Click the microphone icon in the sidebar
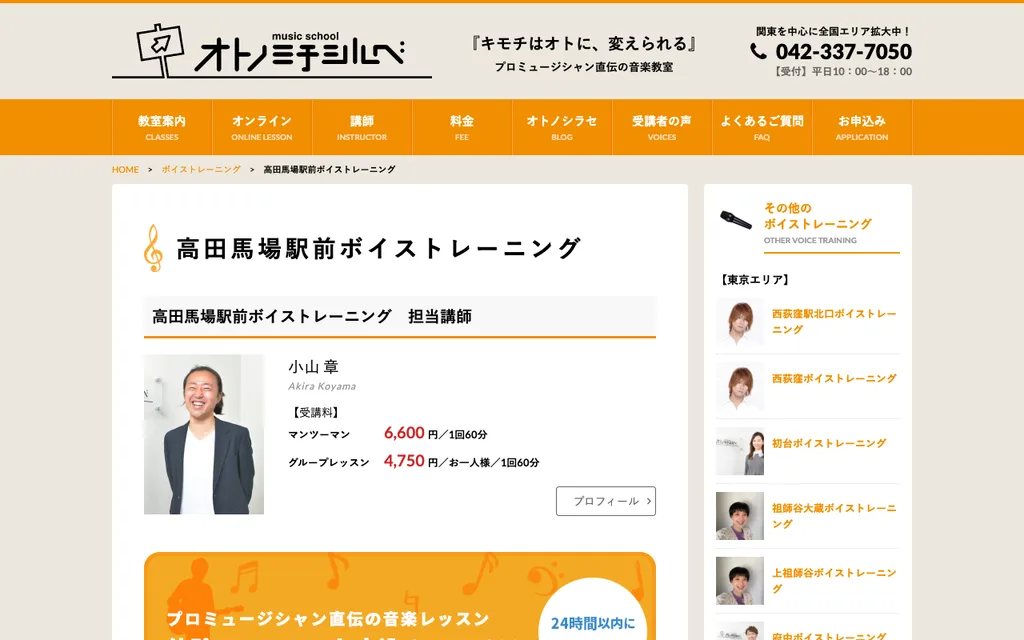Screen dimensions: 1024x640 click(x=736, y=220)
